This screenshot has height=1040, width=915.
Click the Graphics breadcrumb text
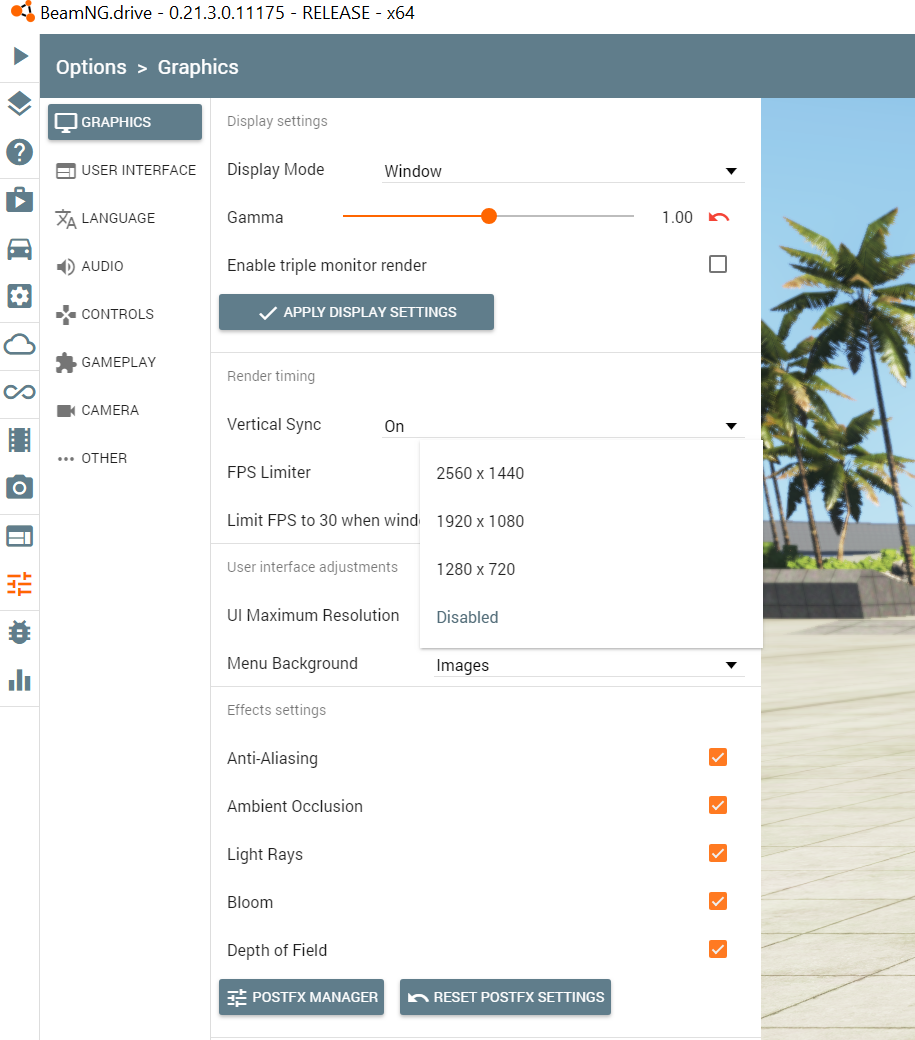pos(198,67)
